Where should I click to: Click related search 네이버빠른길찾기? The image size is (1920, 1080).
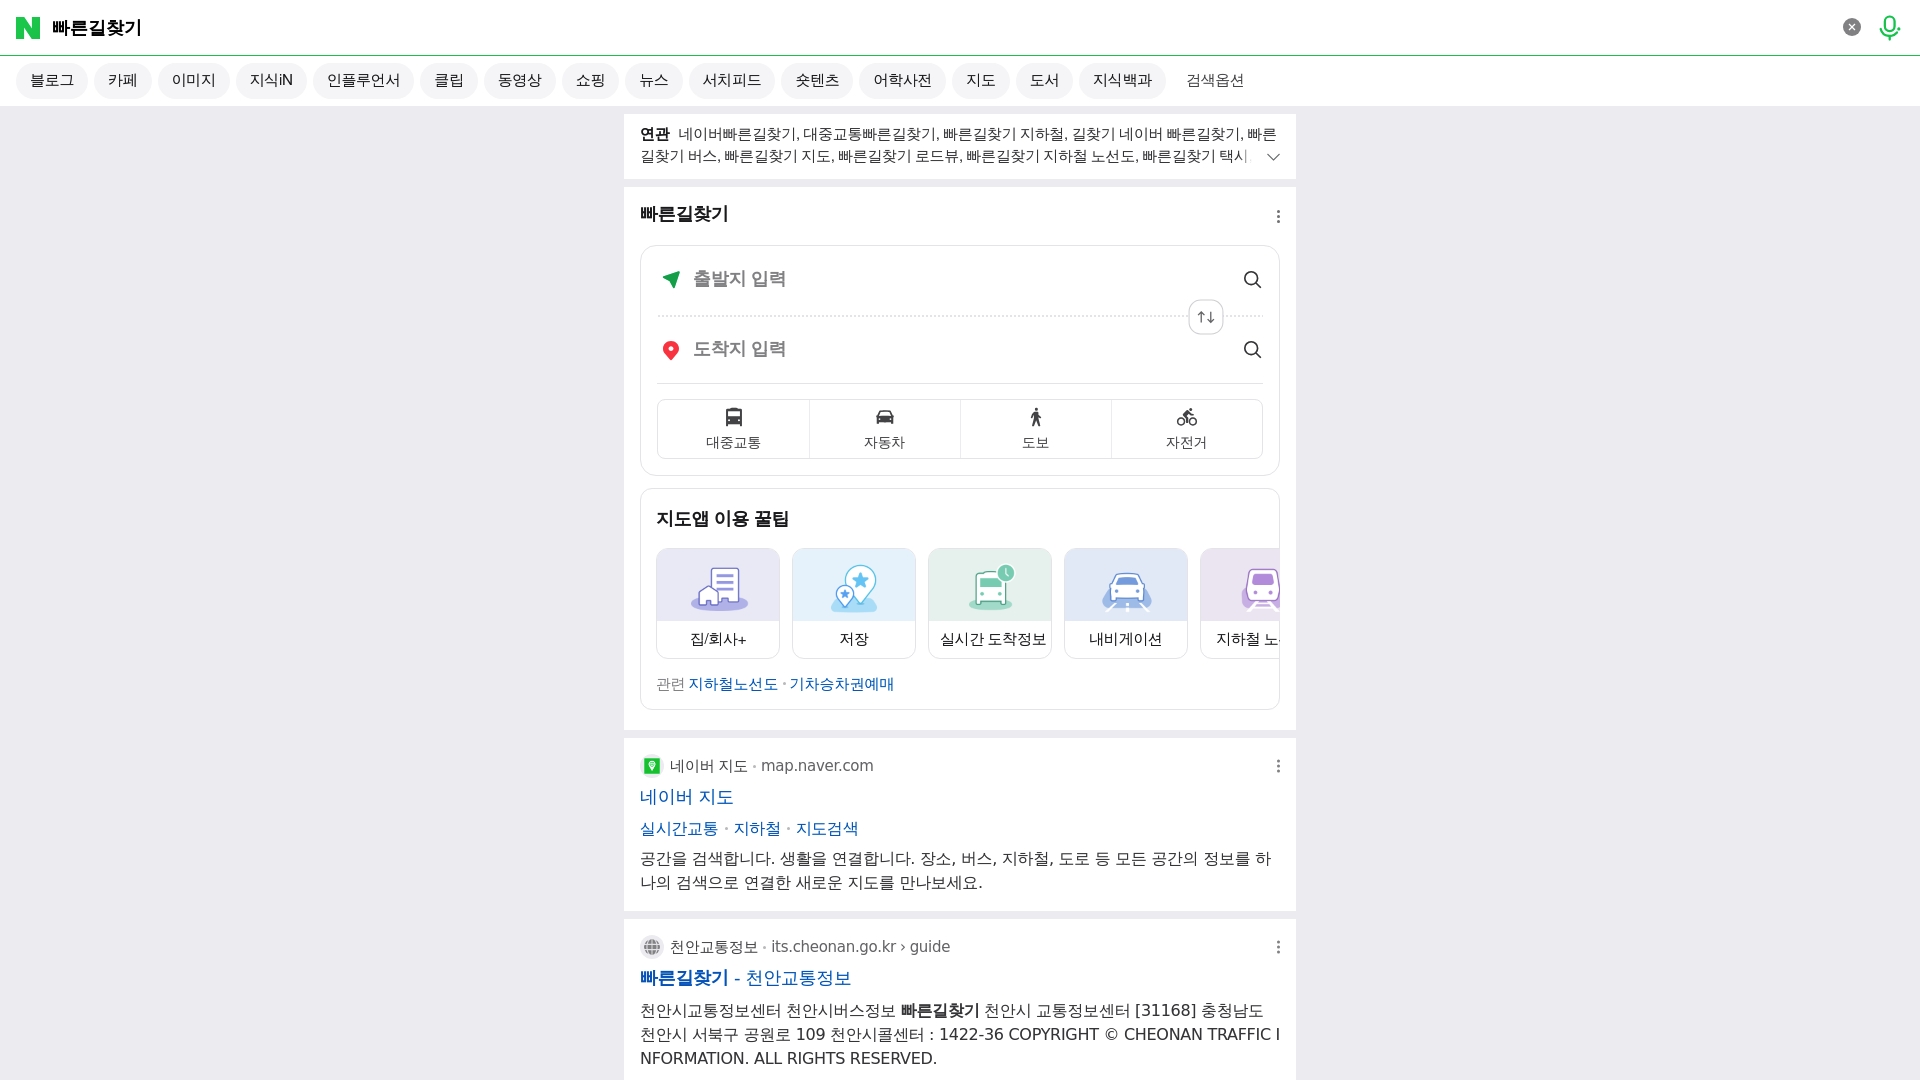tap(737, 135)
